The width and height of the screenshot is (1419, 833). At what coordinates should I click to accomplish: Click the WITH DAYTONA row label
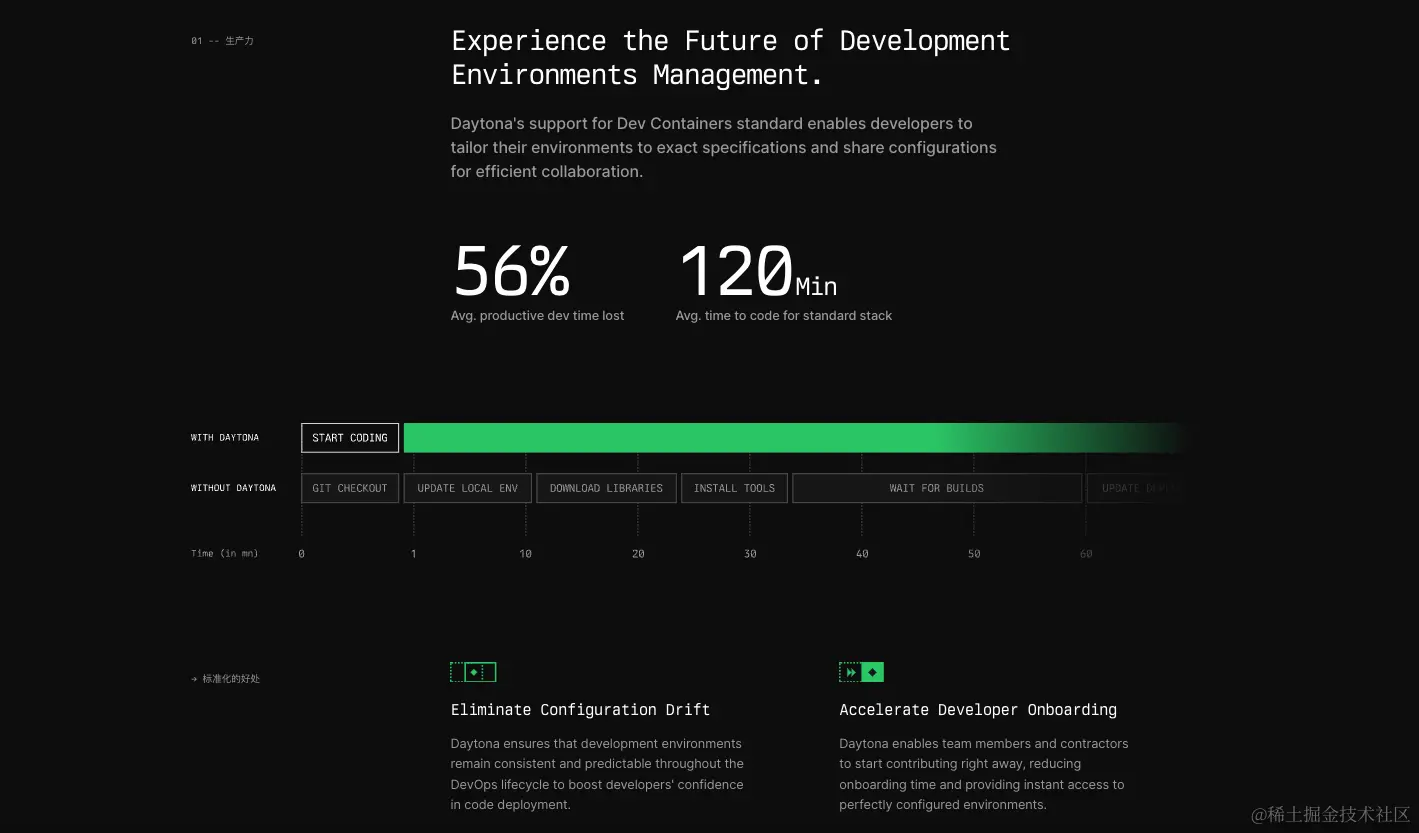pos(225,438)
